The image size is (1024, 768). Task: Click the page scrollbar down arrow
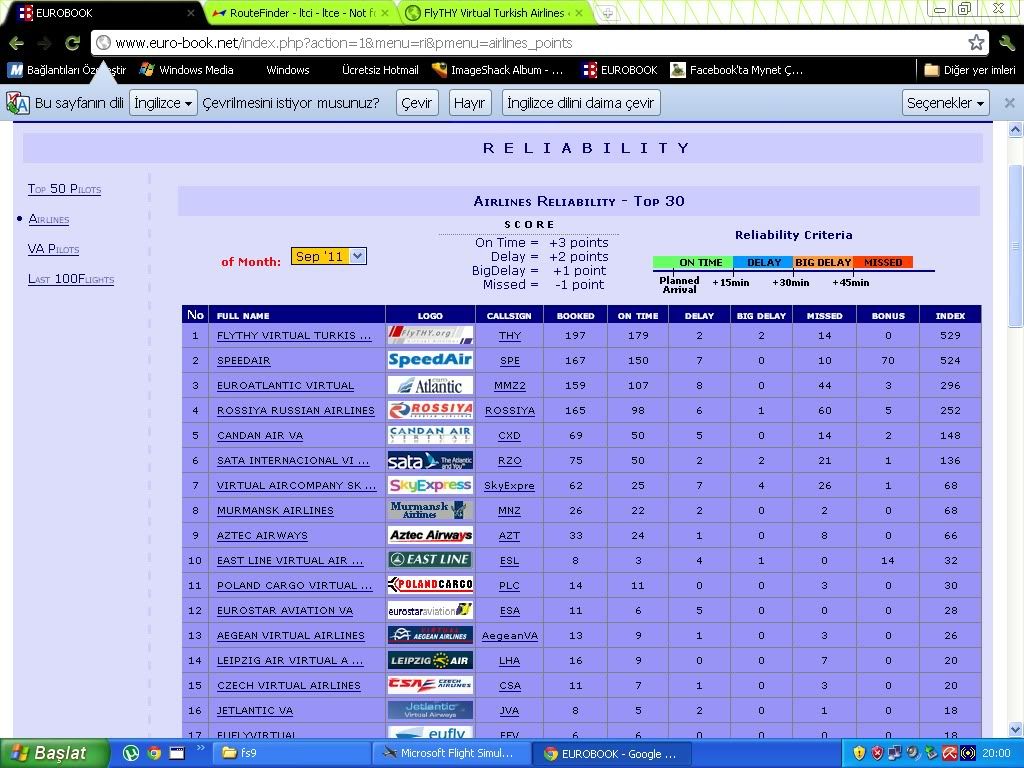click(x=1015, y=730)
